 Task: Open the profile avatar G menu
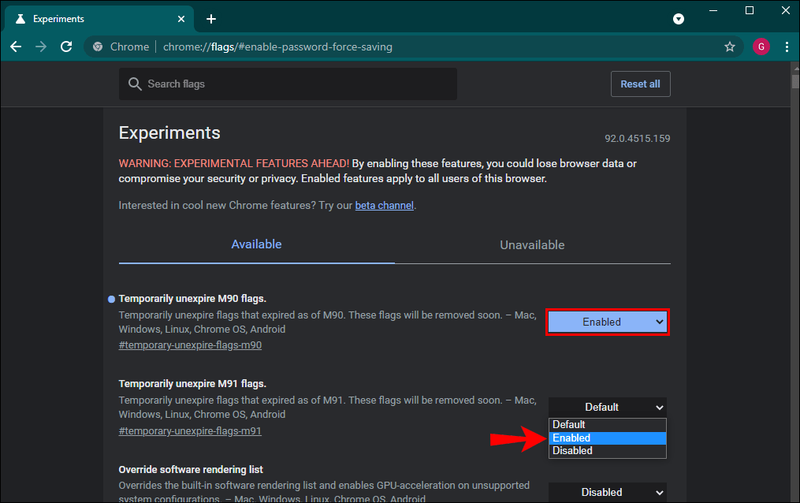761,47
